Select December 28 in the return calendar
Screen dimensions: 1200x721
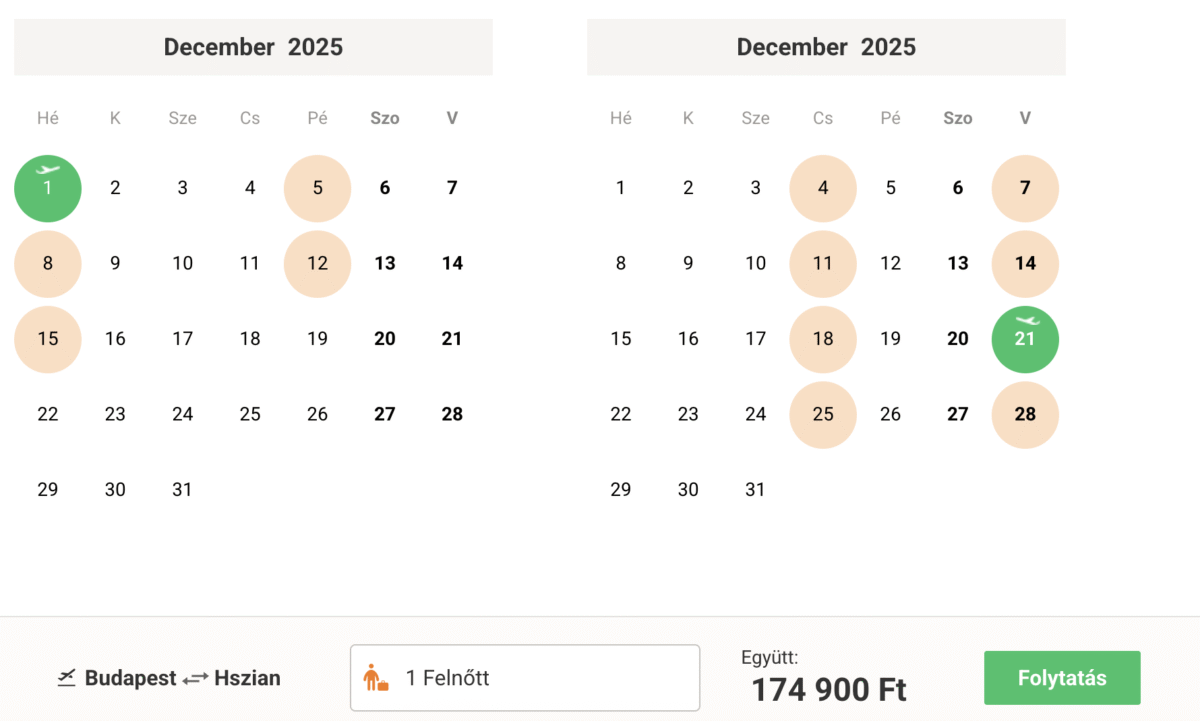[1025, 414]
